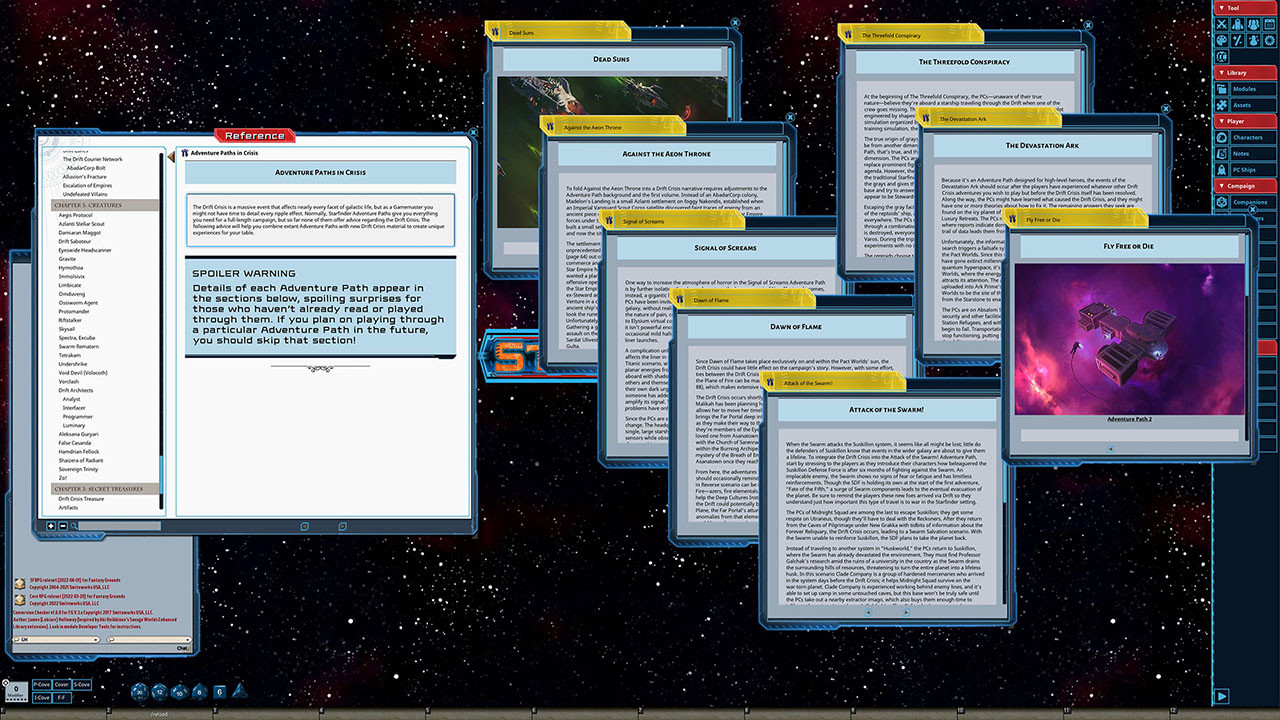Open the Adventure Path 2 link
The height and width of the screenshot is (720, 1280).
pyautogui.click(x=1129, y=418)
